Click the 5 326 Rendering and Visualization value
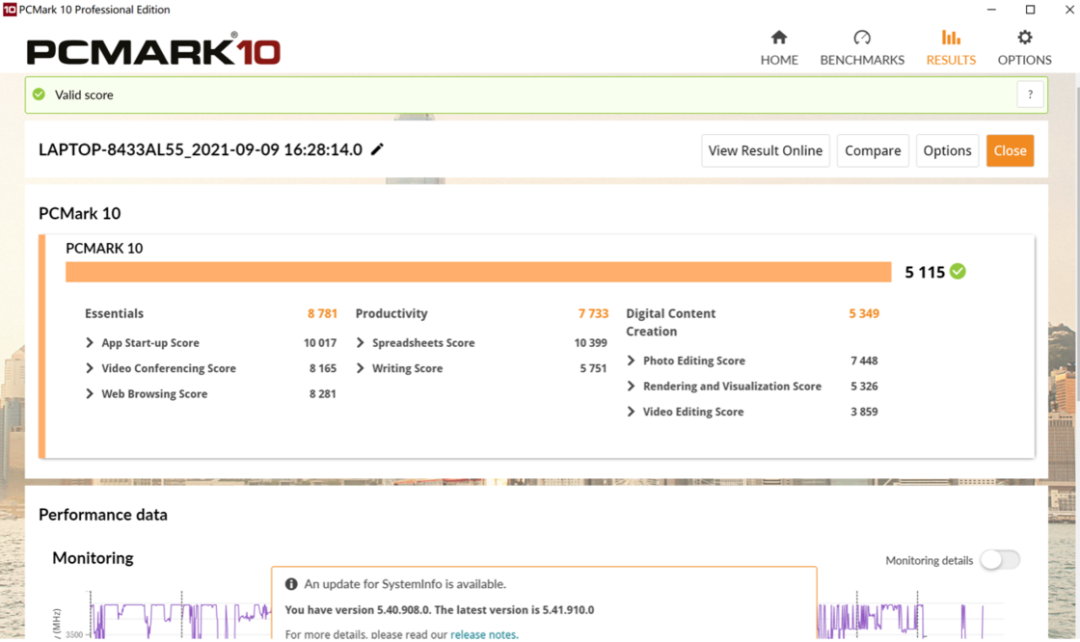The image size is (1080, 642). 864,386
